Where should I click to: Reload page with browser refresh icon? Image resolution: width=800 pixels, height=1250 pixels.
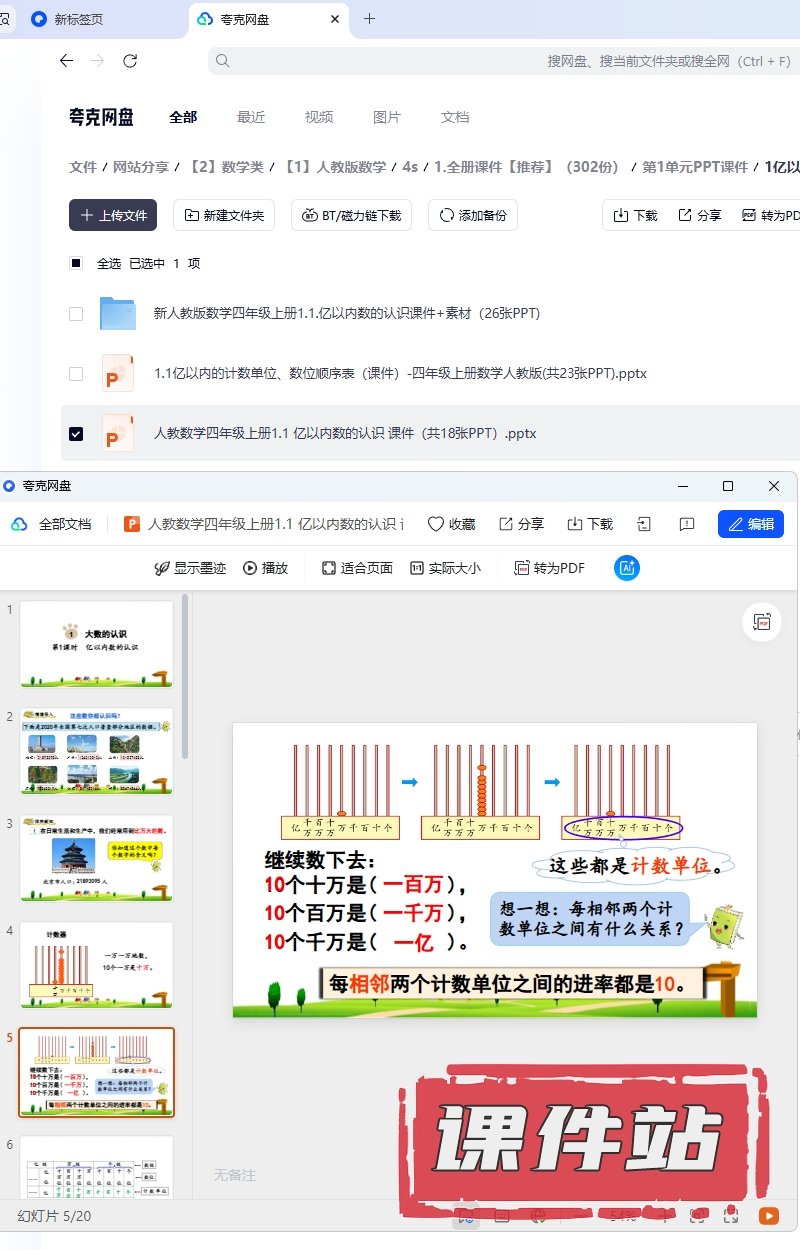pyautogui.click(x=130, y=61)
